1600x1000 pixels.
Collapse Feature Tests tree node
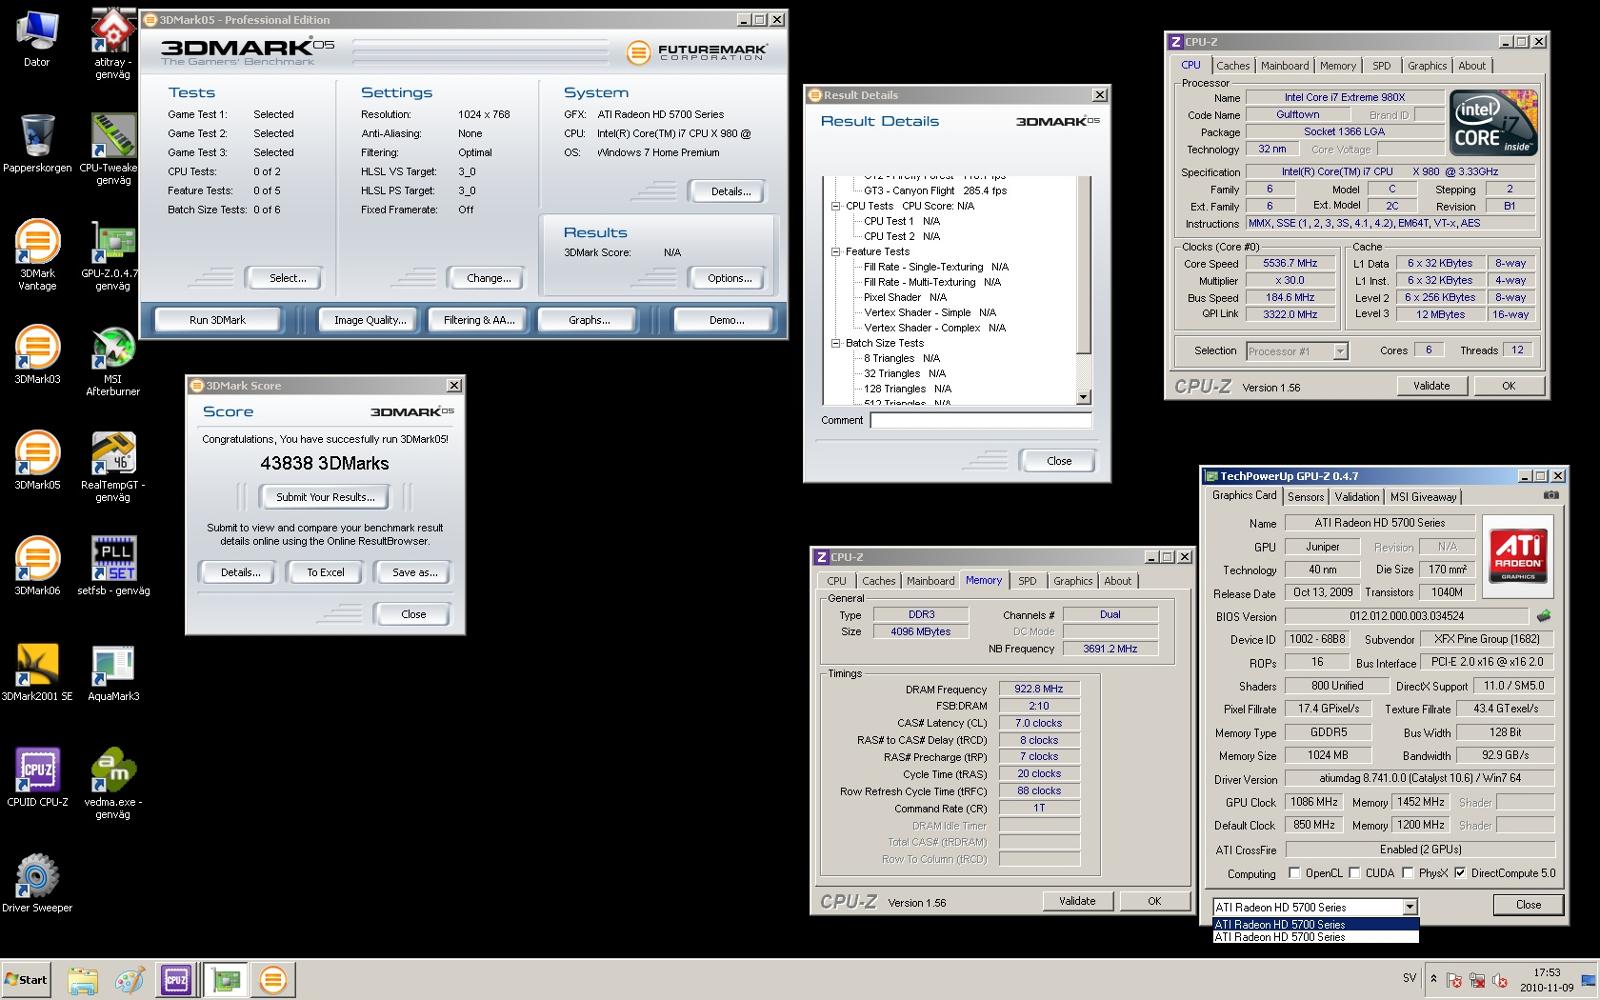(x=836, y=252)
